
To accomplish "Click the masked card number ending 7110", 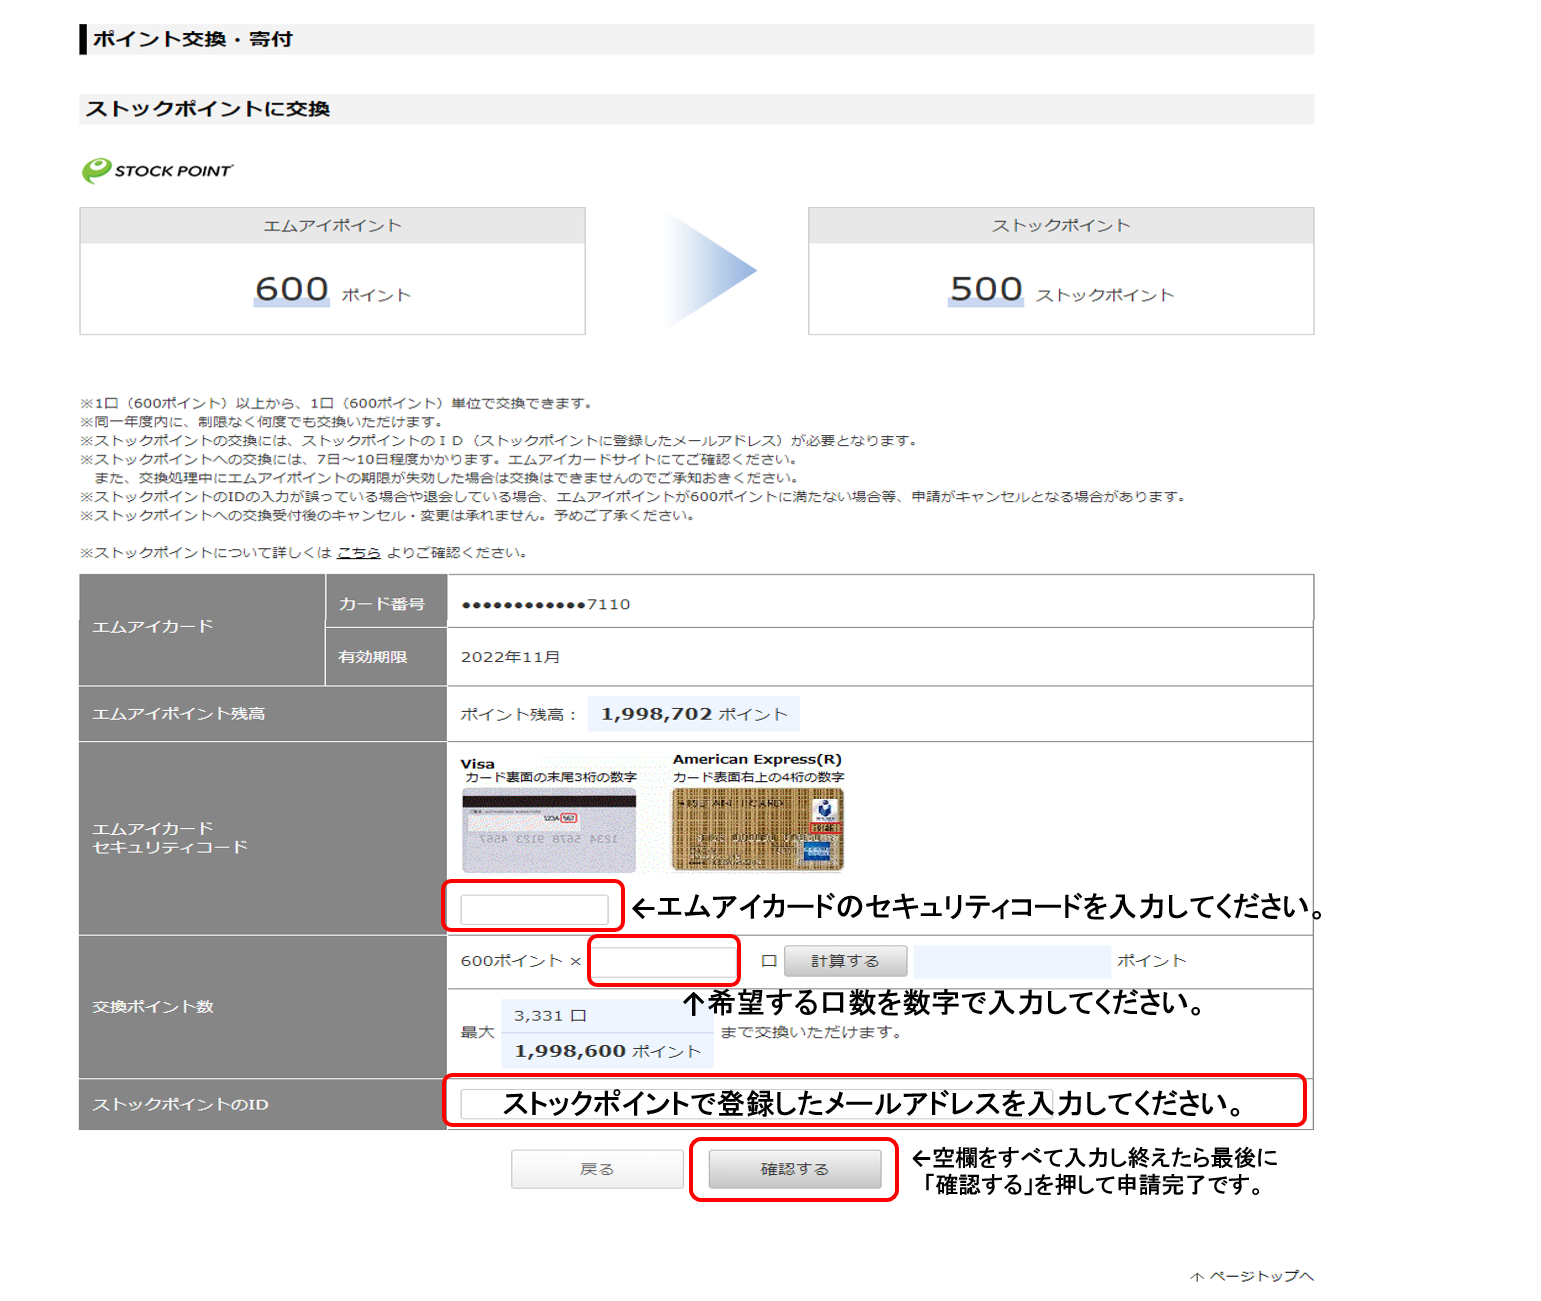I will tap(546, 604).
